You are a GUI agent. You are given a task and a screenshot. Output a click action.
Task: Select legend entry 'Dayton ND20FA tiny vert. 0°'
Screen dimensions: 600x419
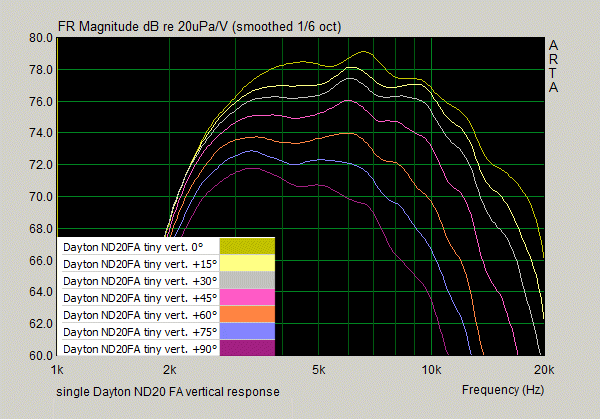tap(133, 247)
